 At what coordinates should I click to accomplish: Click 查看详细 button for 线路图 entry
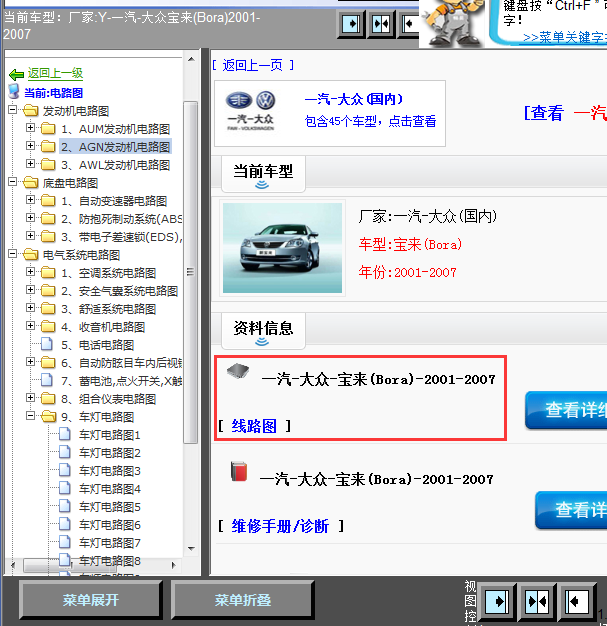coord(566,410)
